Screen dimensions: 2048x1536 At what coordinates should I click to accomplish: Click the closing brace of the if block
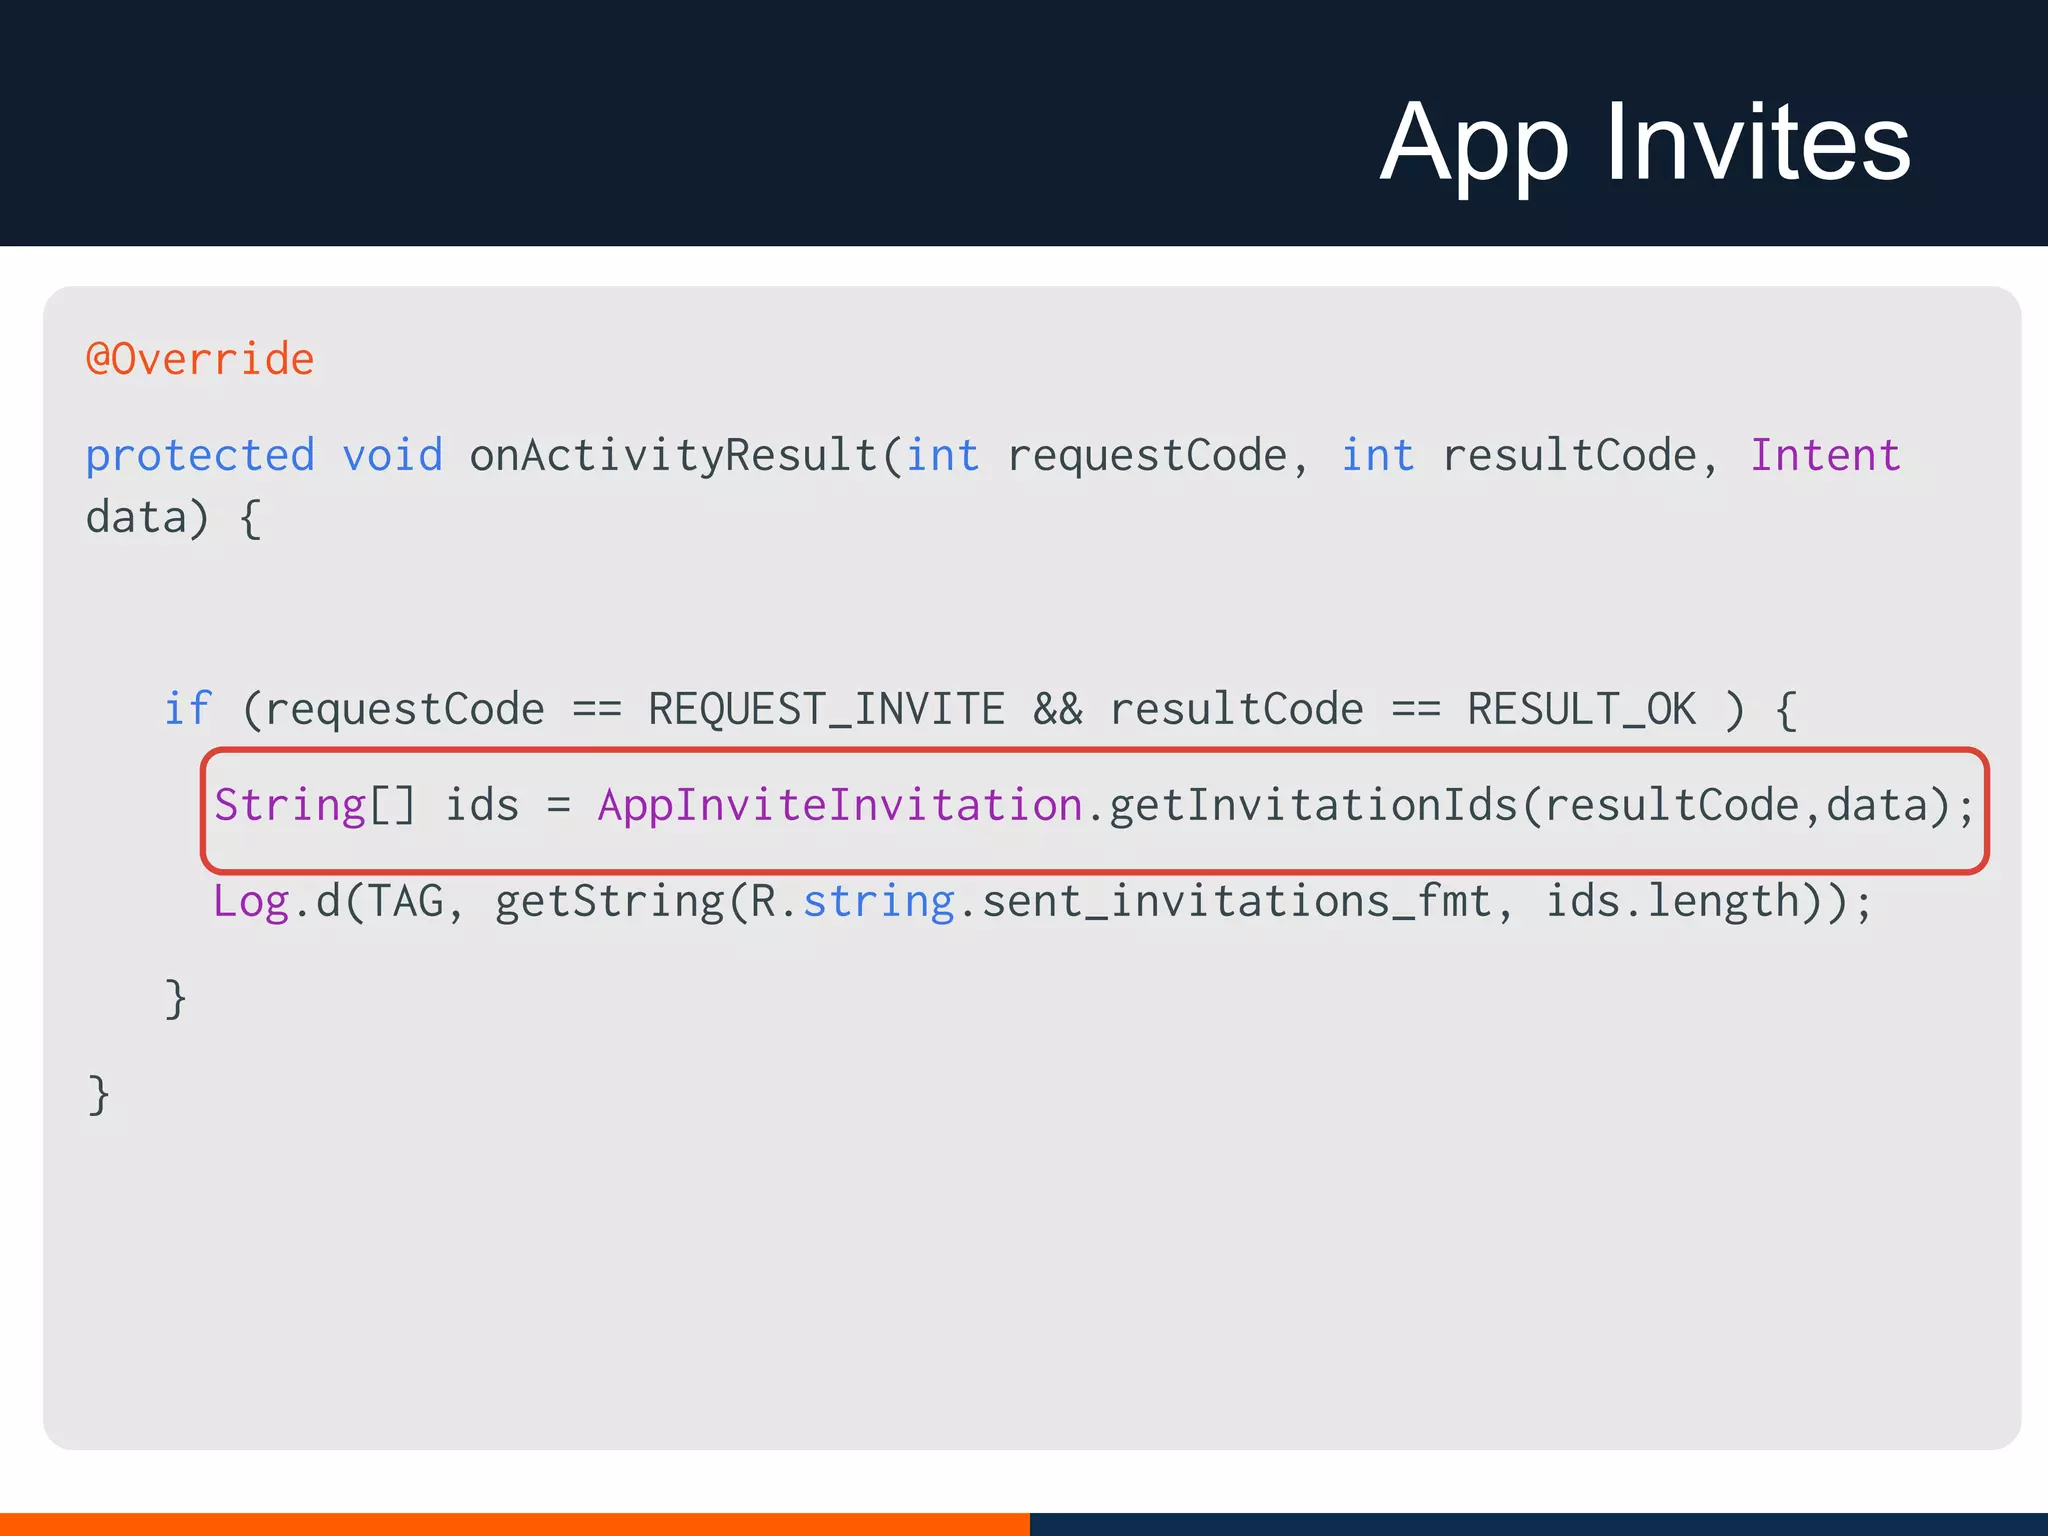tap(176, 998)
